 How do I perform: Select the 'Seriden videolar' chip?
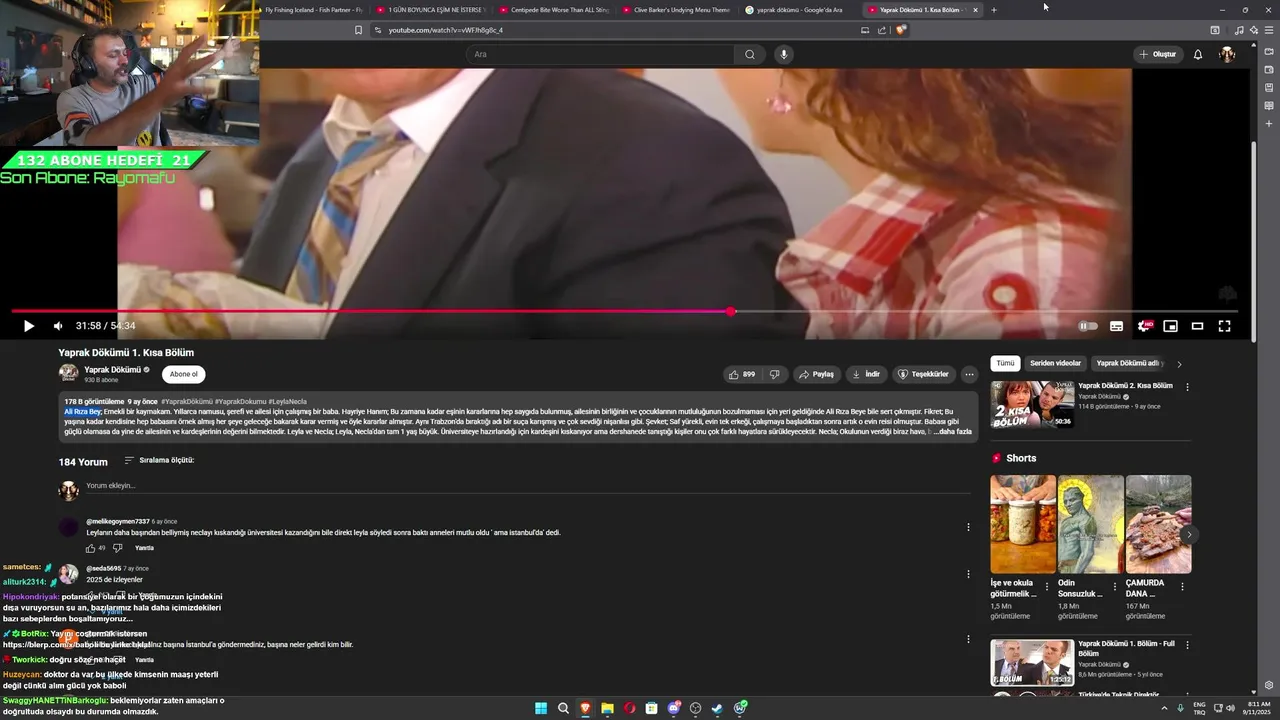(x=1055, y=363)
